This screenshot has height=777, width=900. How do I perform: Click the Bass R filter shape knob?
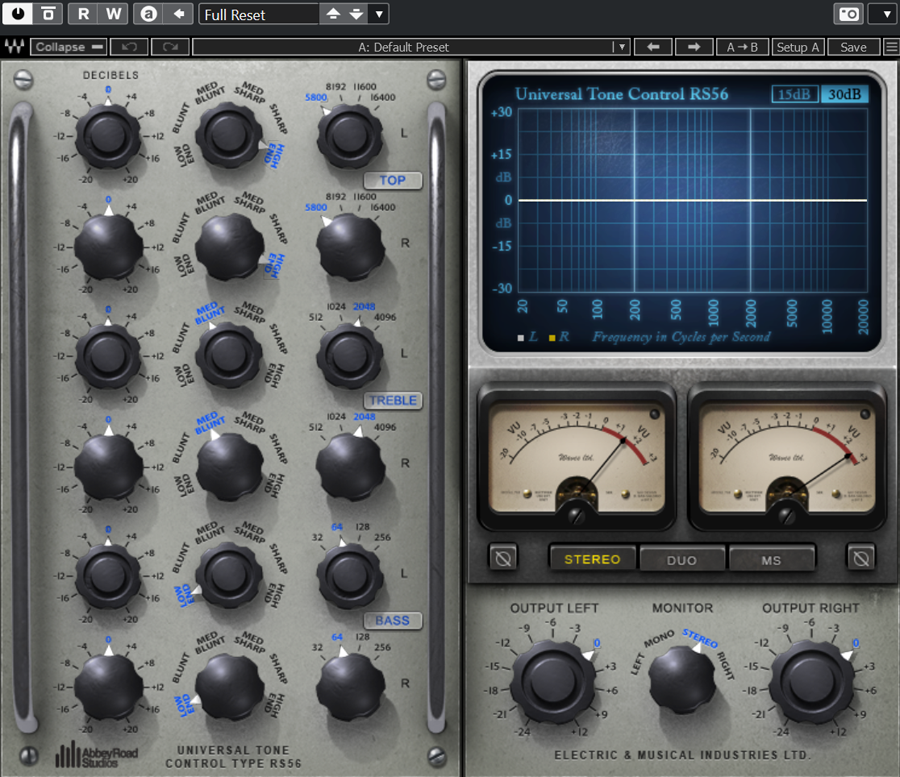pyautogui.click(x=230, y=686)
